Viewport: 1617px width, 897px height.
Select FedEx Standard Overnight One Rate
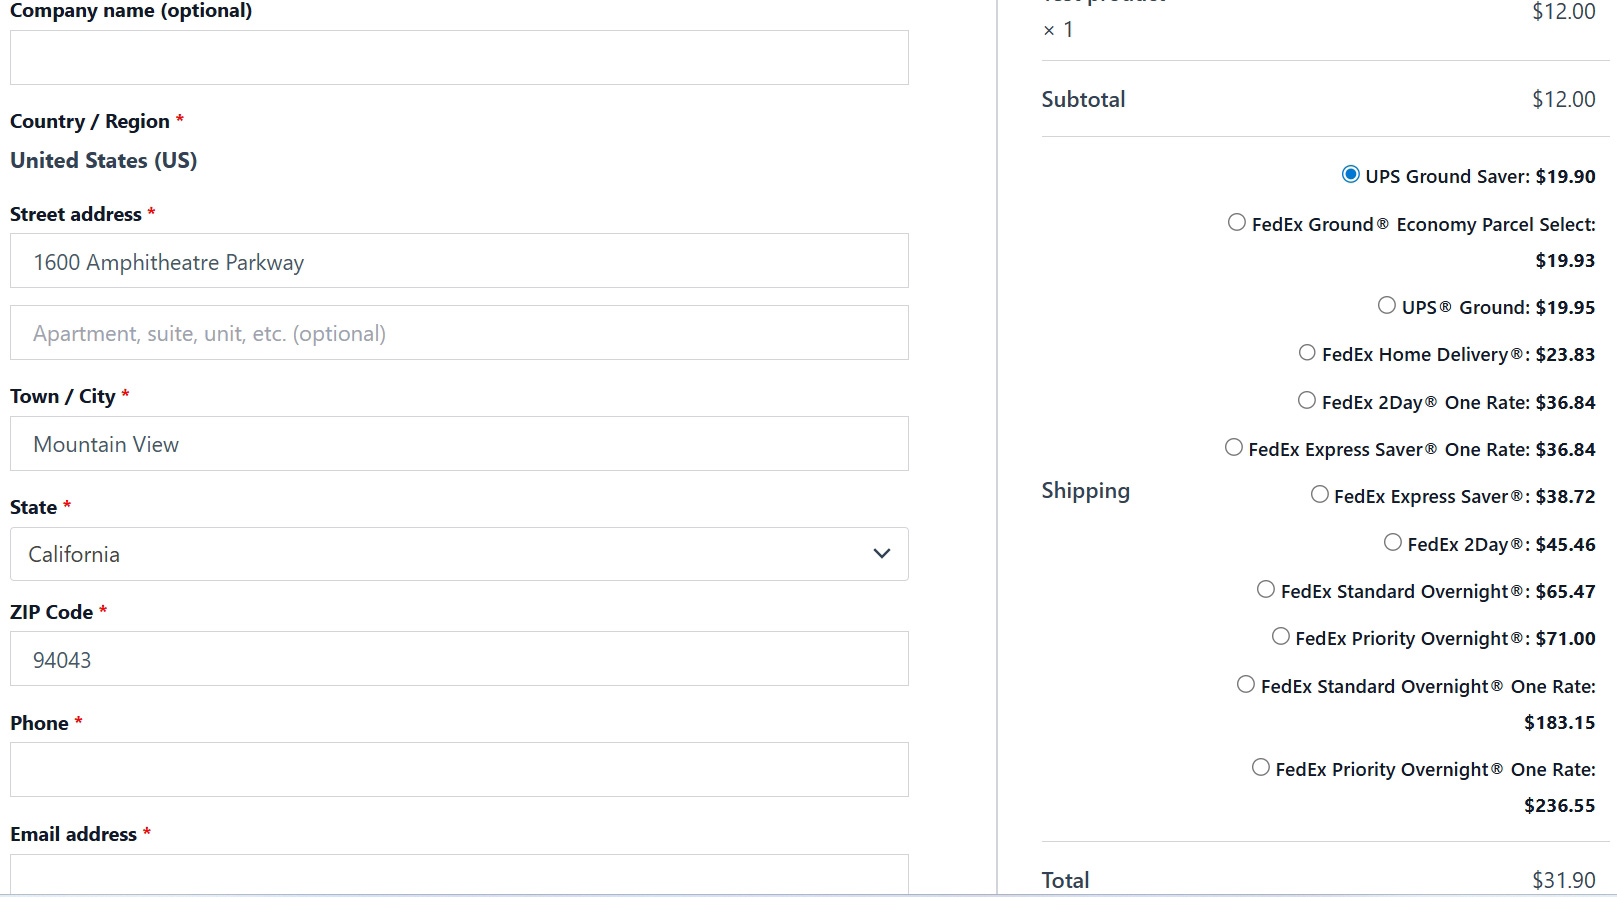coord(1246,685)
